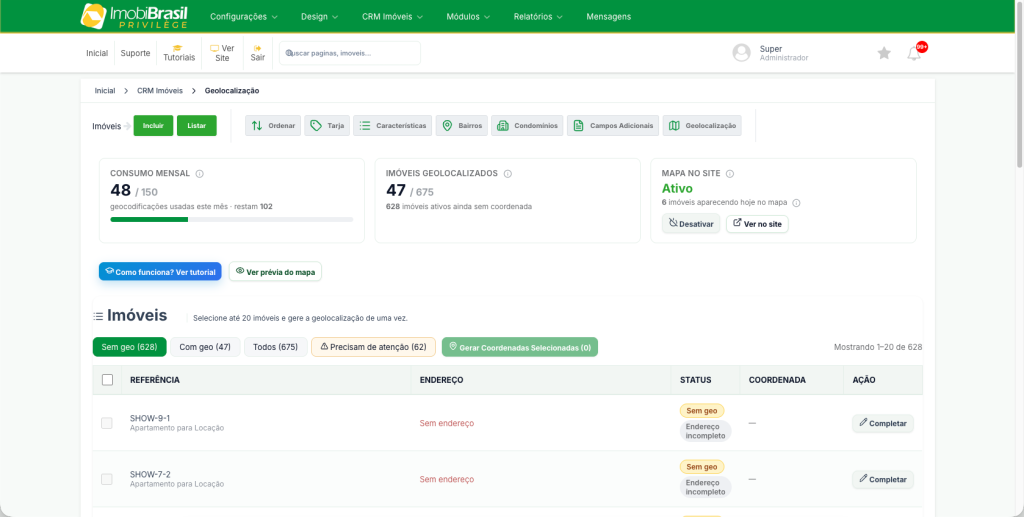Select the Sem geo (628) tab
1024x517 pixels.
coord(129,347)
